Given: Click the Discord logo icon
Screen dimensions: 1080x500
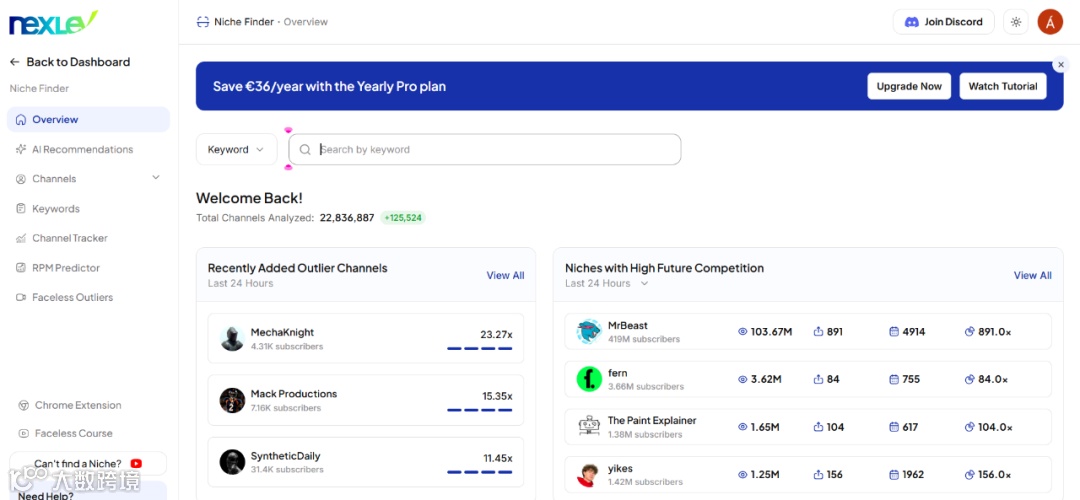Looking at the screenshot, I should click(912, 22).
